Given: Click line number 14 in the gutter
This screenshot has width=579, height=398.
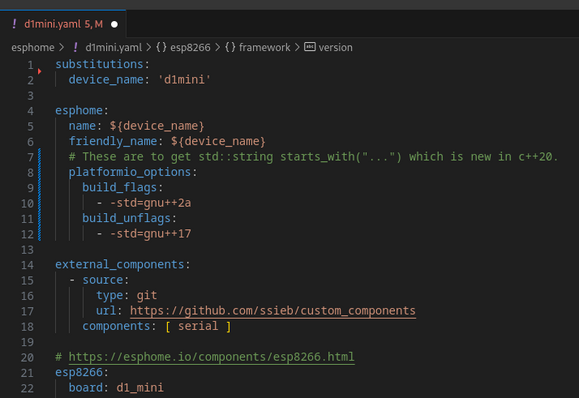Looking at the screenshot, I should pos(27,265).
